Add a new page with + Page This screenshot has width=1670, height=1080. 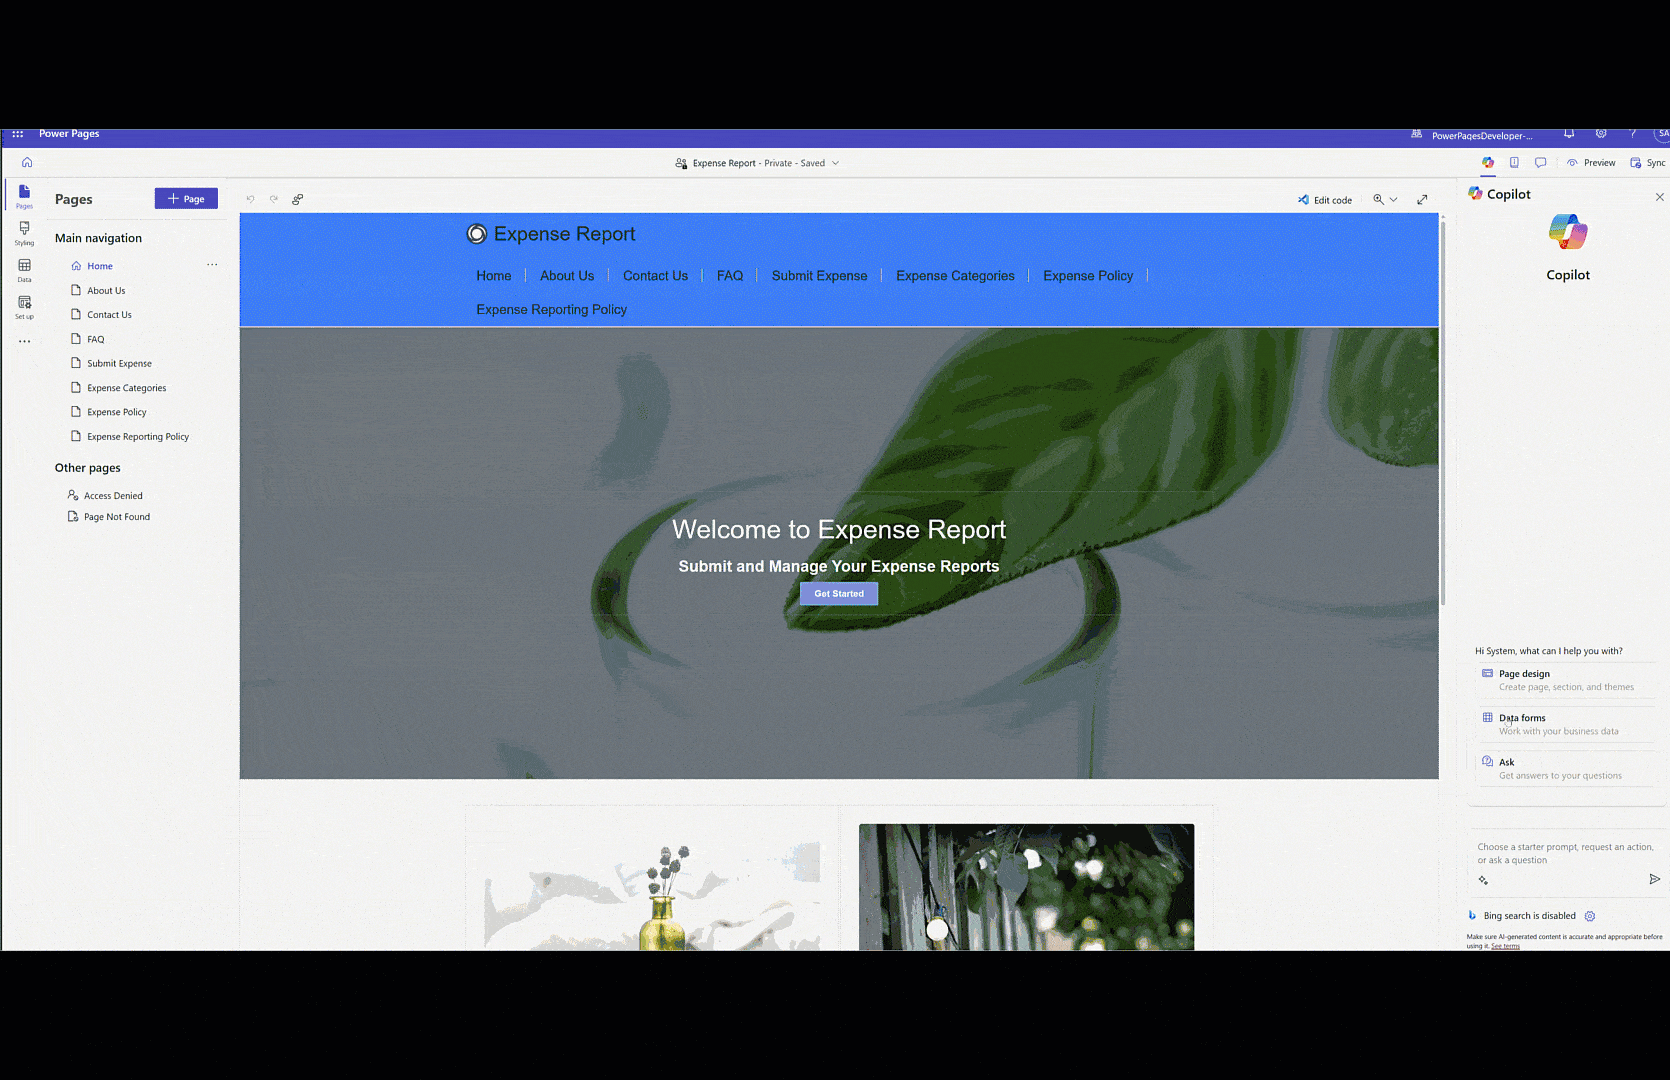coord(186,199)
